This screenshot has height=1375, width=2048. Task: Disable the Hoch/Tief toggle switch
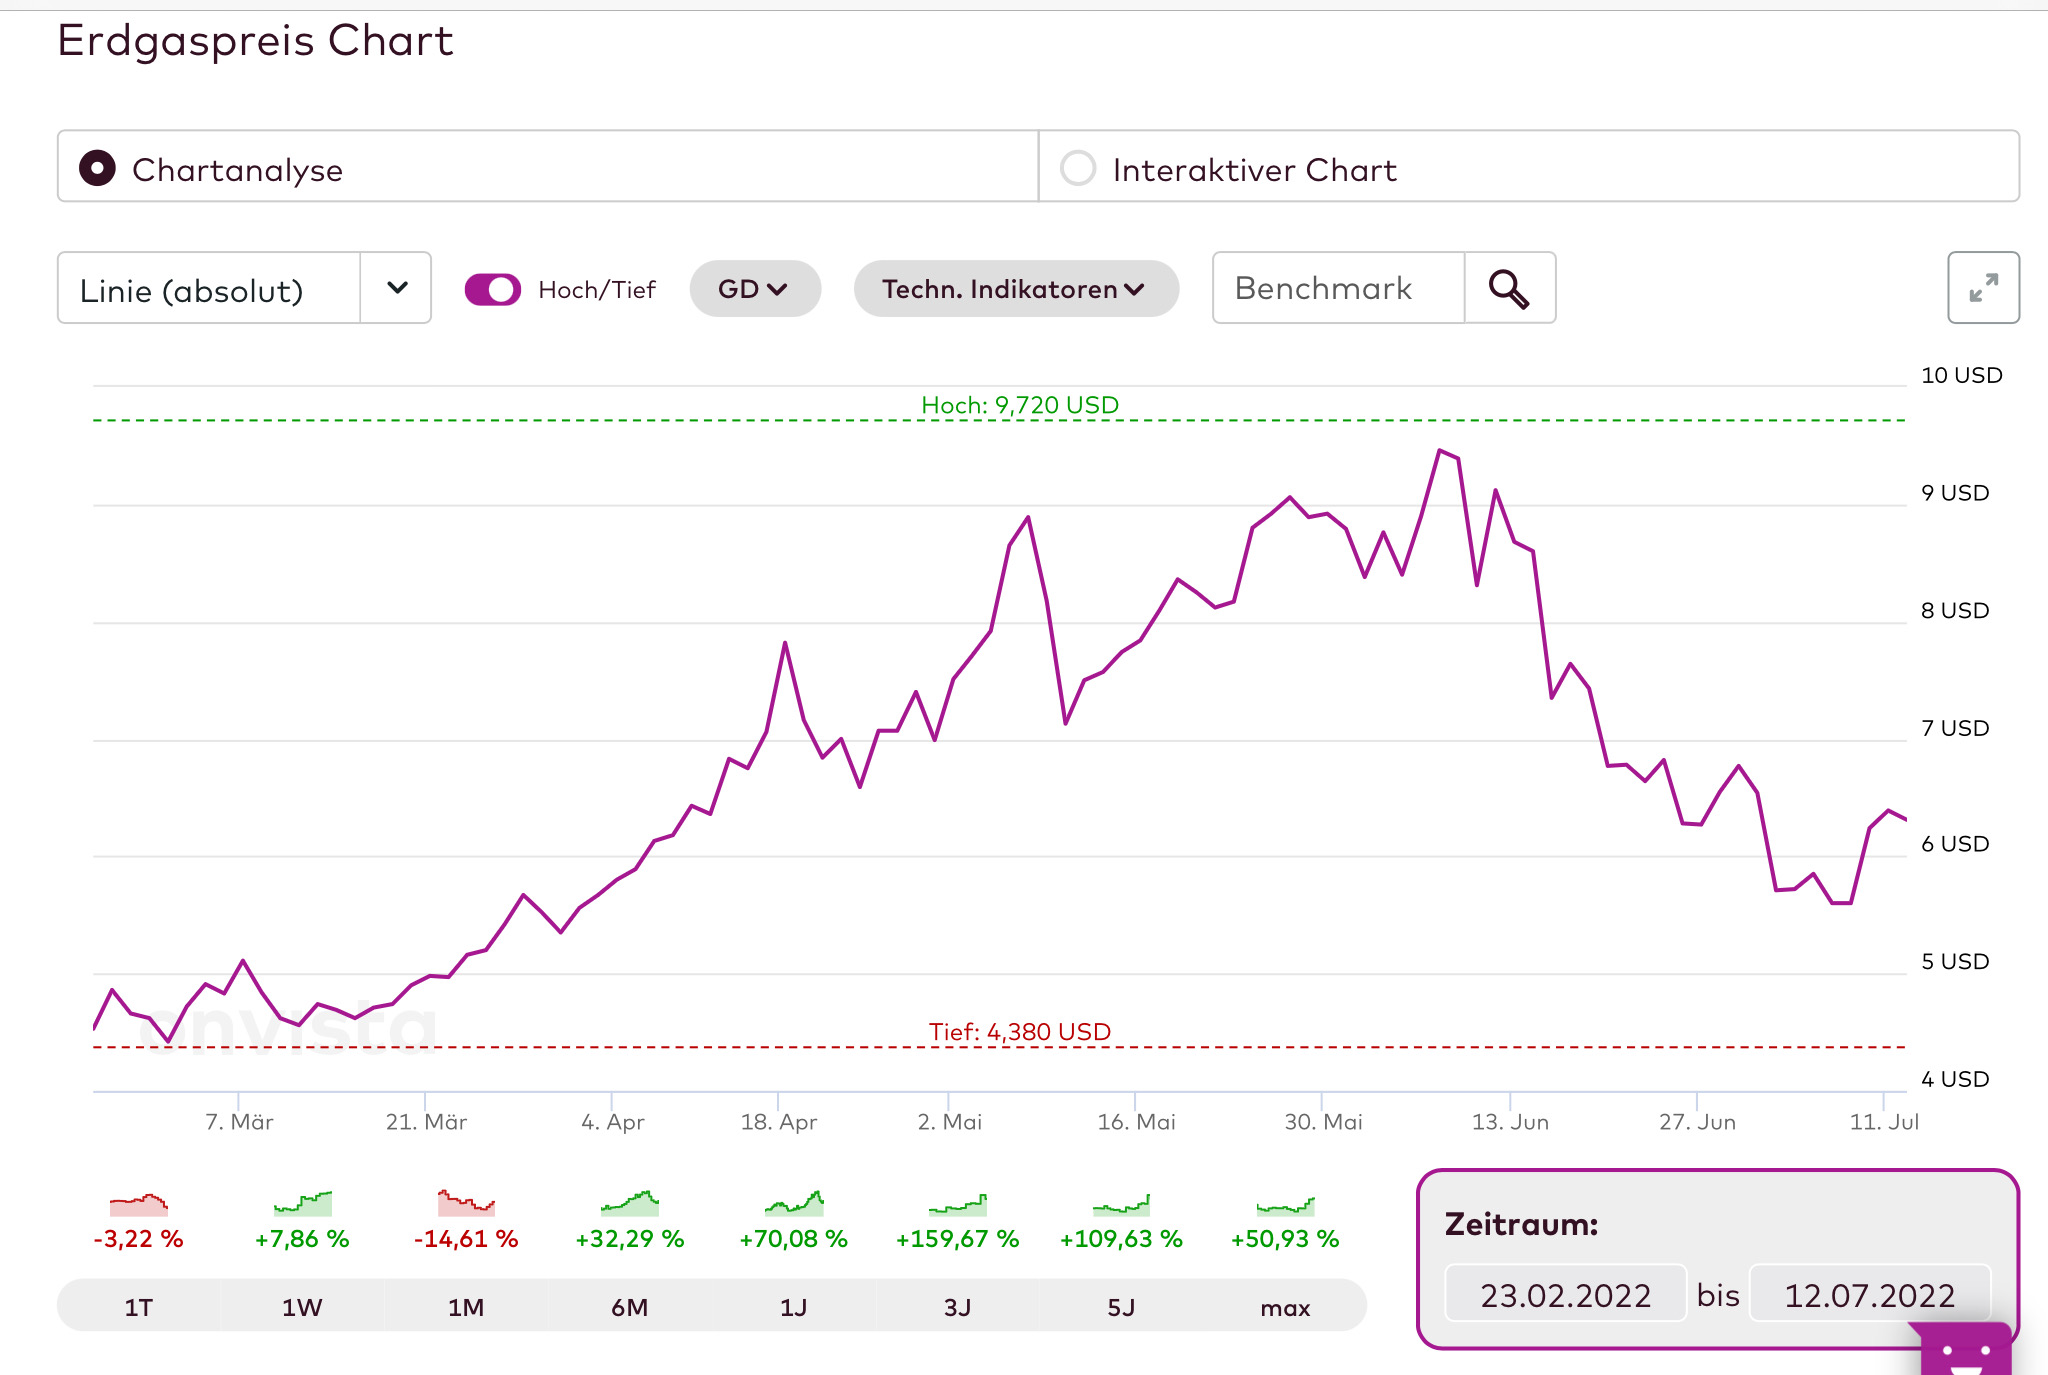pyautogui.click(x=493, y=289)
